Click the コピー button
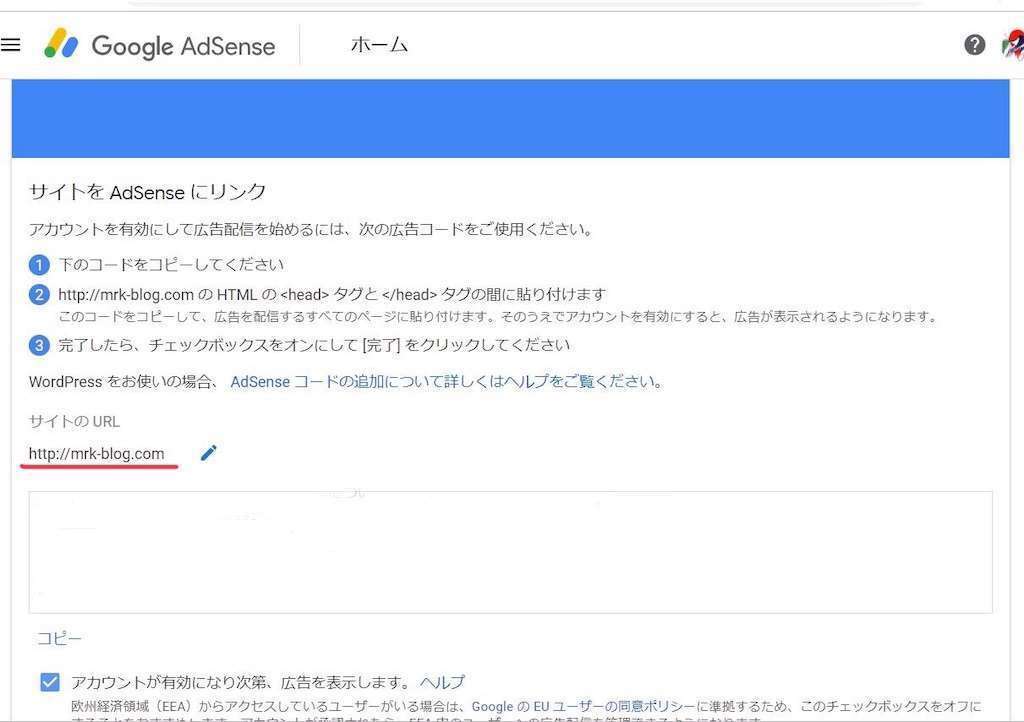The image size is (1024, 722). tap(59, 638)
